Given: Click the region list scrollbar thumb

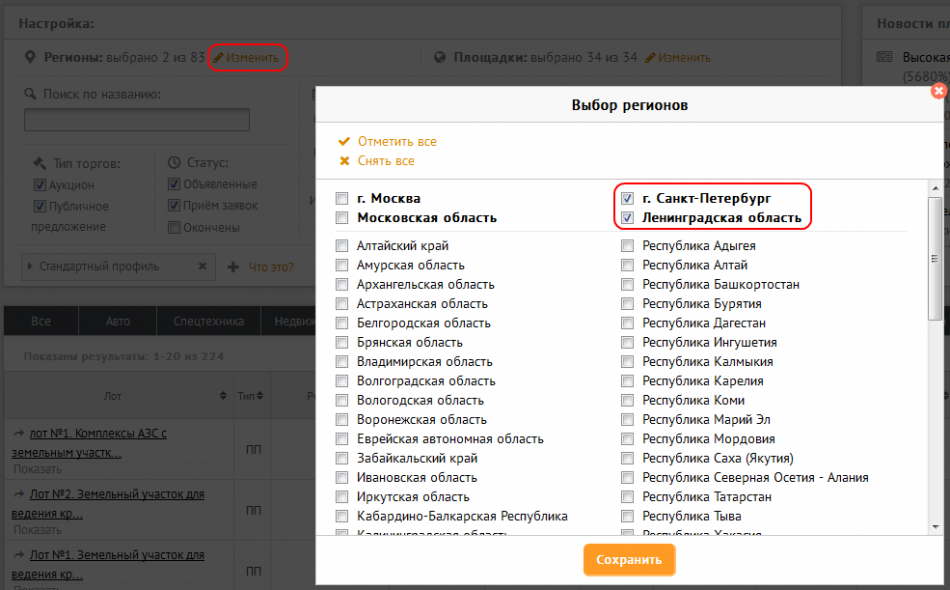Looking at the screenshot, I should click(x=935, y=259).
